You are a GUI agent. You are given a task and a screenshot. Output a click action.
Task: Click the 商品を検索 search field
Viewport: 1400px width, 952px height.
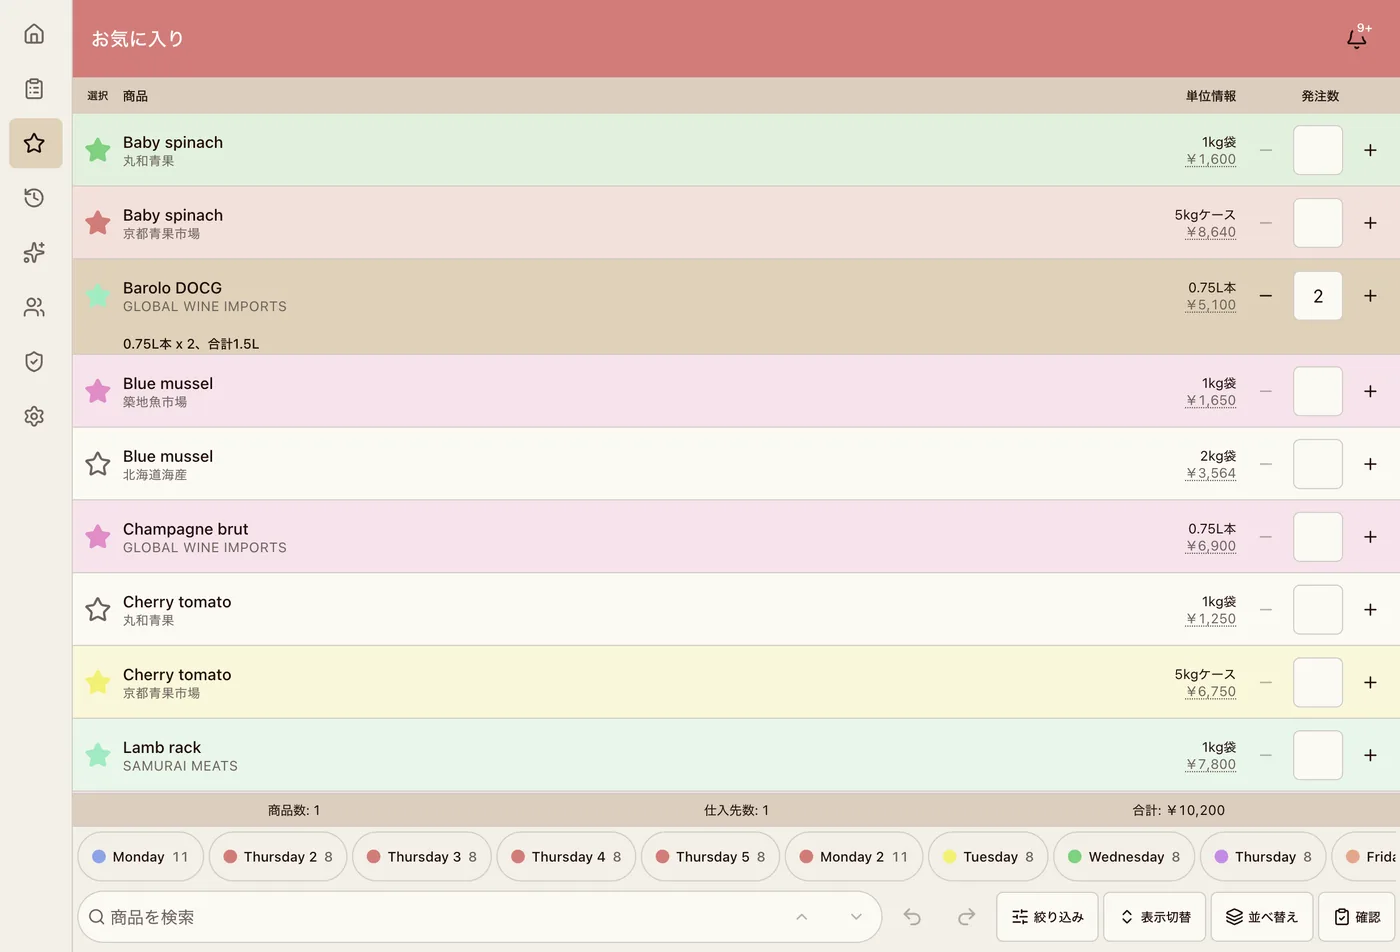coord(480,917)
